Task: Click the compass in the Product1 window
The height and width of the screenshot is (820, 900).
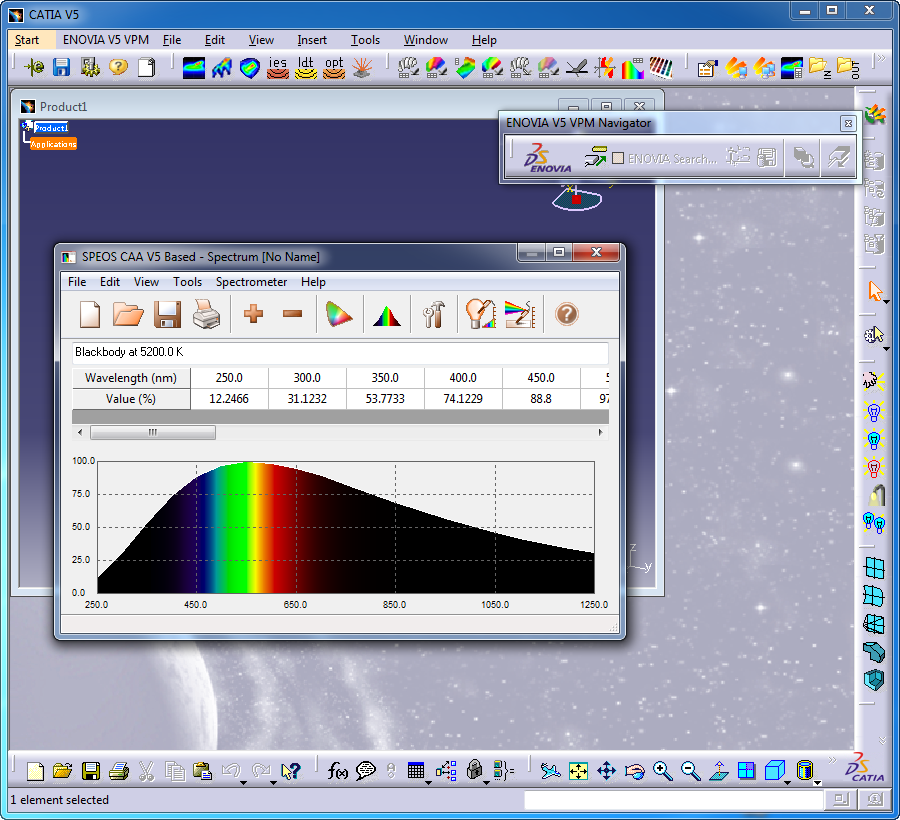Action: (x=577, y=198)
